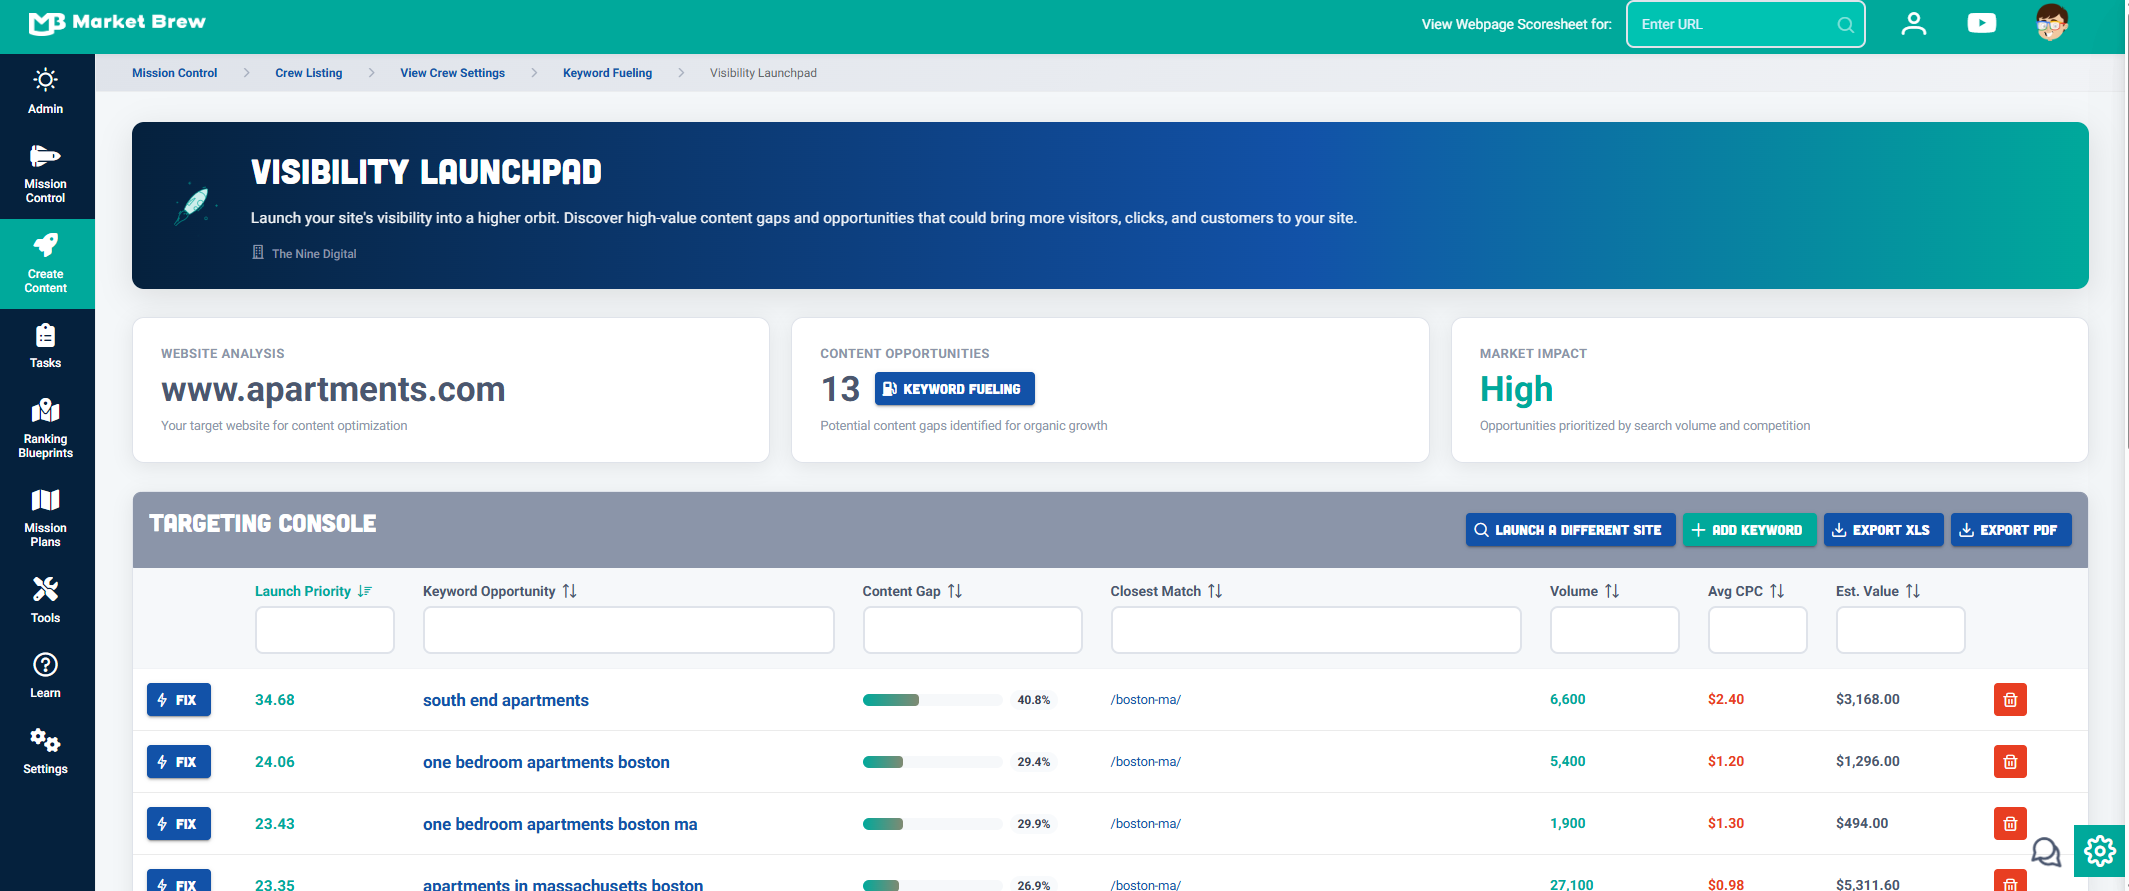The height and width of the screenshot is (891, 2129).
Task: Sort by Volume column
Action: coord(1584,591)
